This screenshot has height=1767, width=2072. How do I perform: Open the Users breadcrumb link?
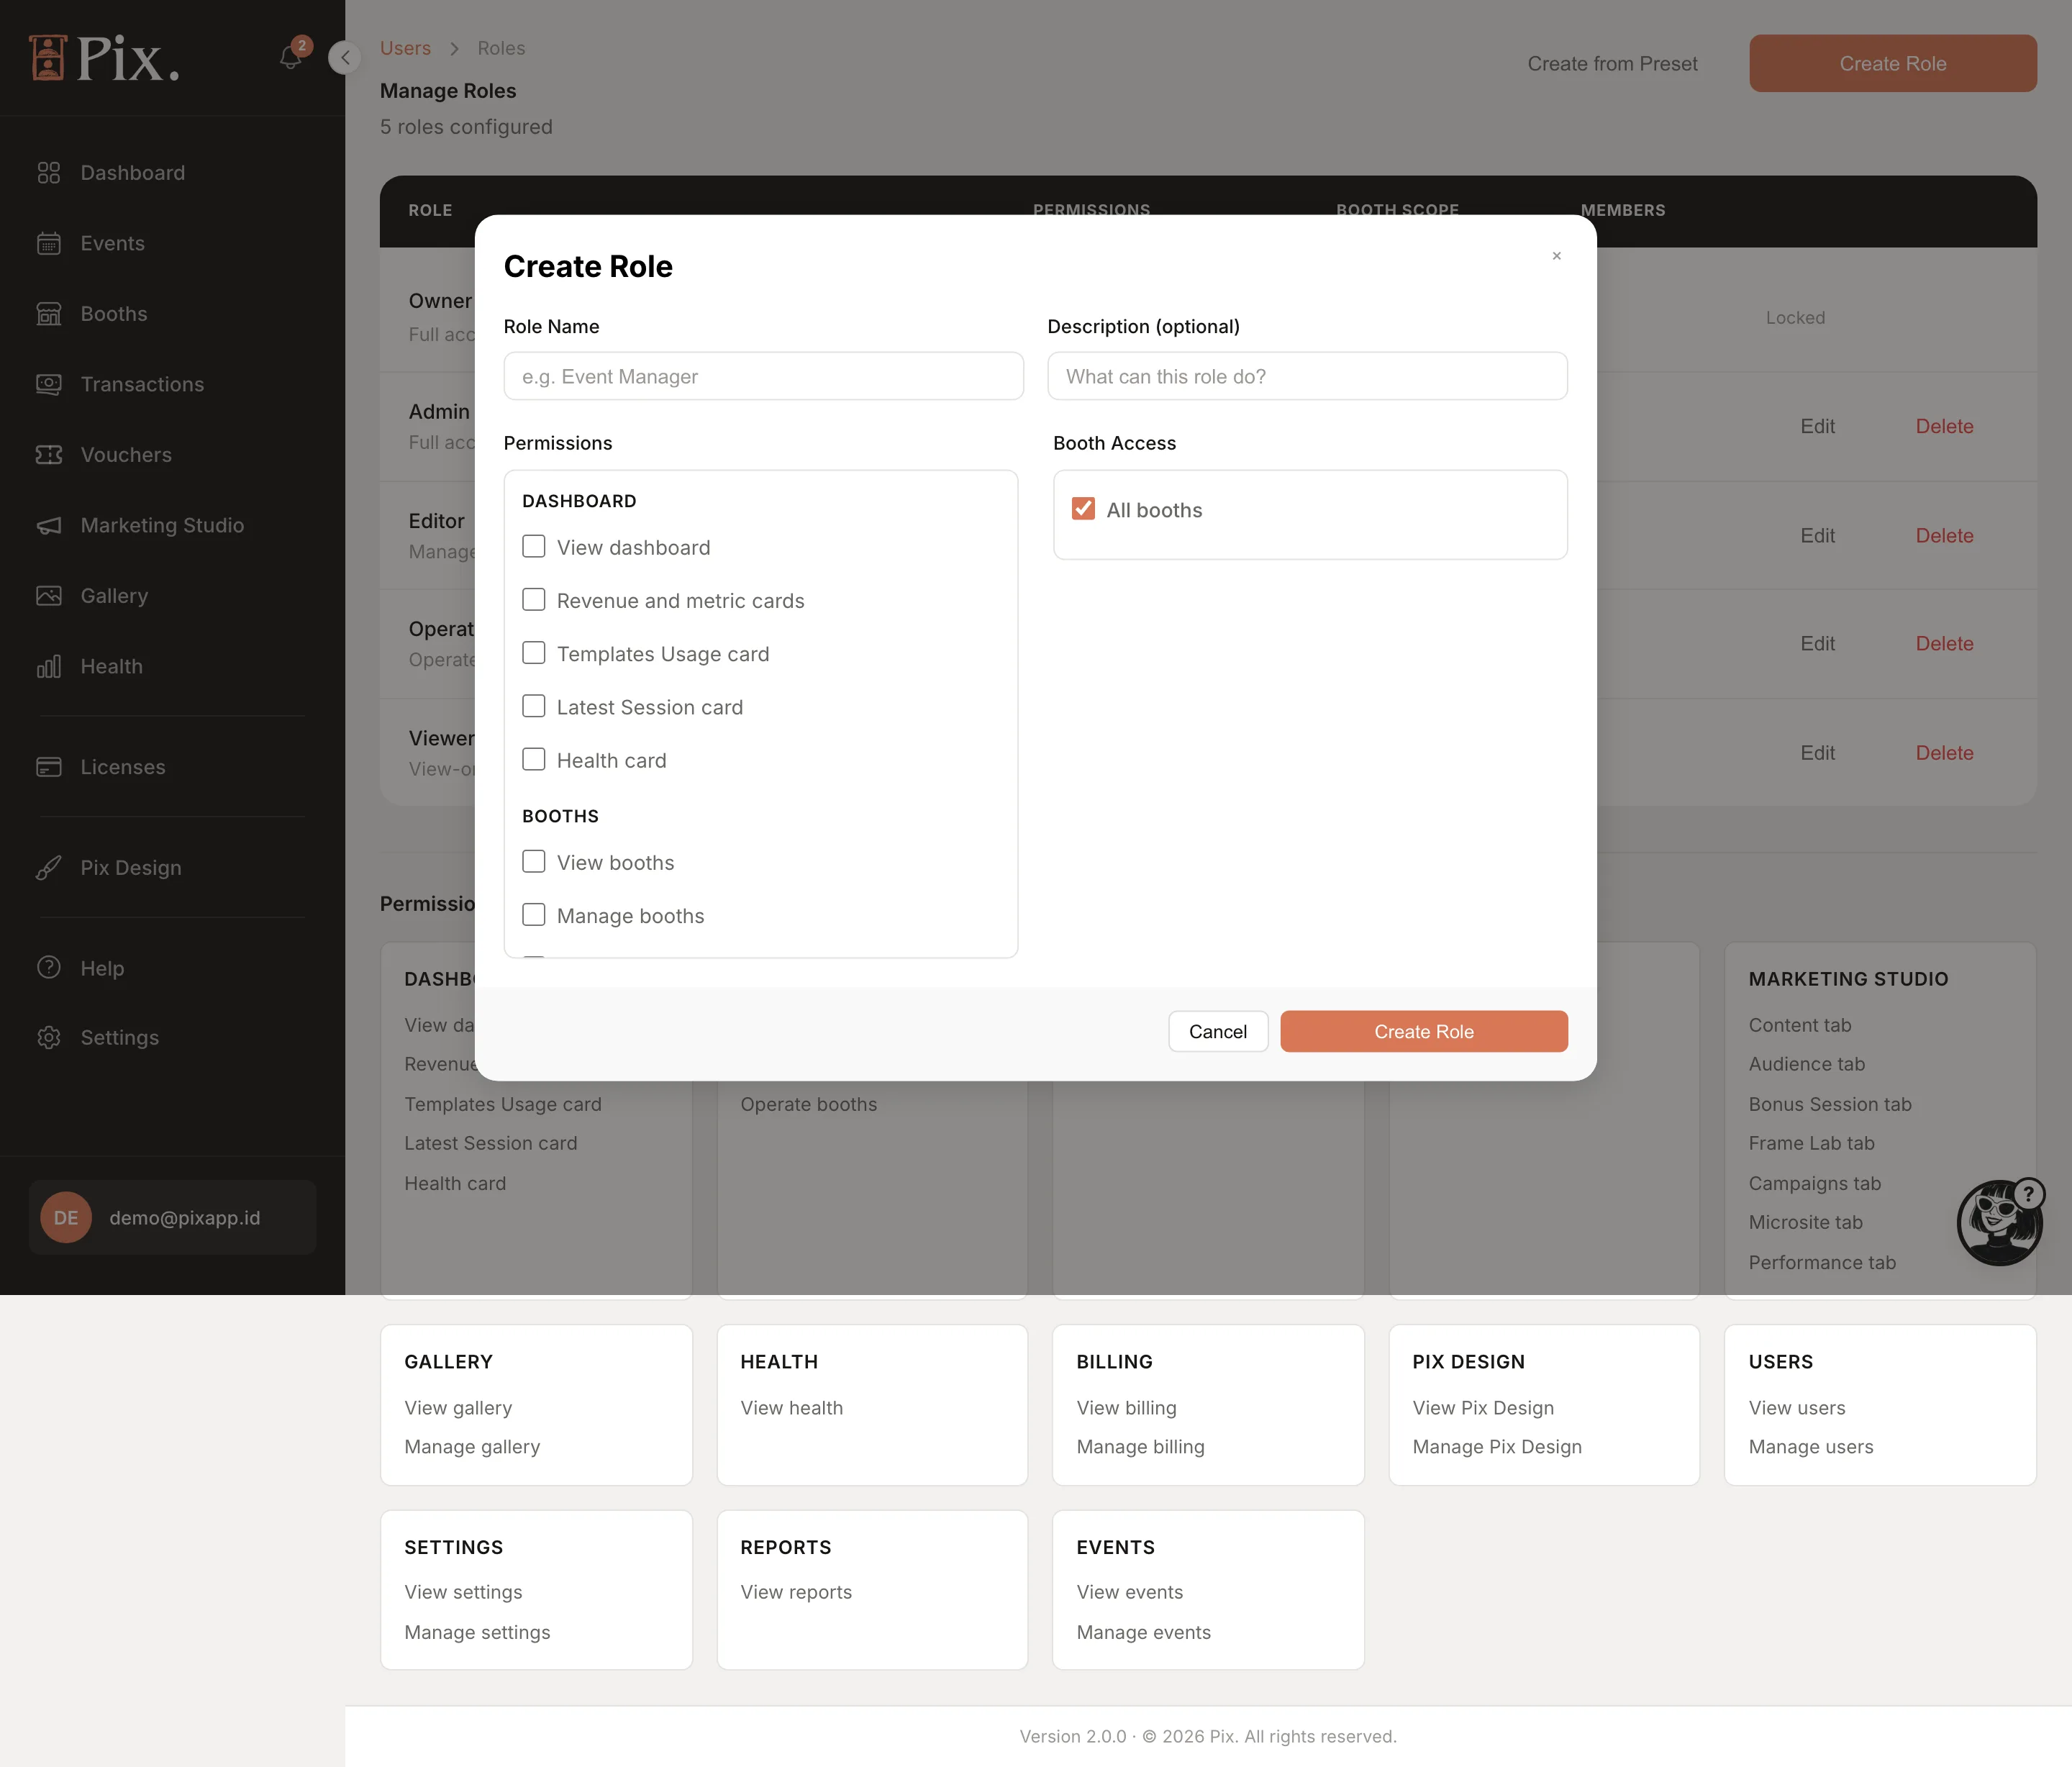[405, 48]
